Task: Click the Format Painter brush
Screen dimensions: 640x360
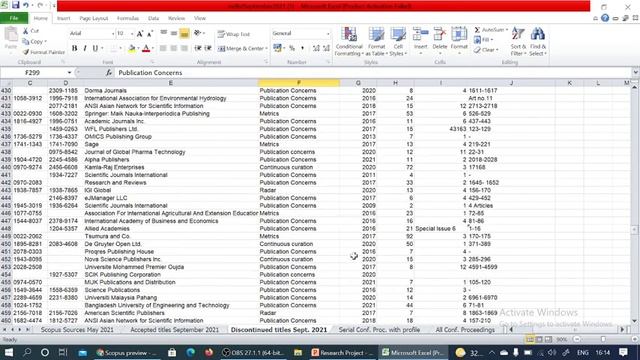Action: pos(44,52)
